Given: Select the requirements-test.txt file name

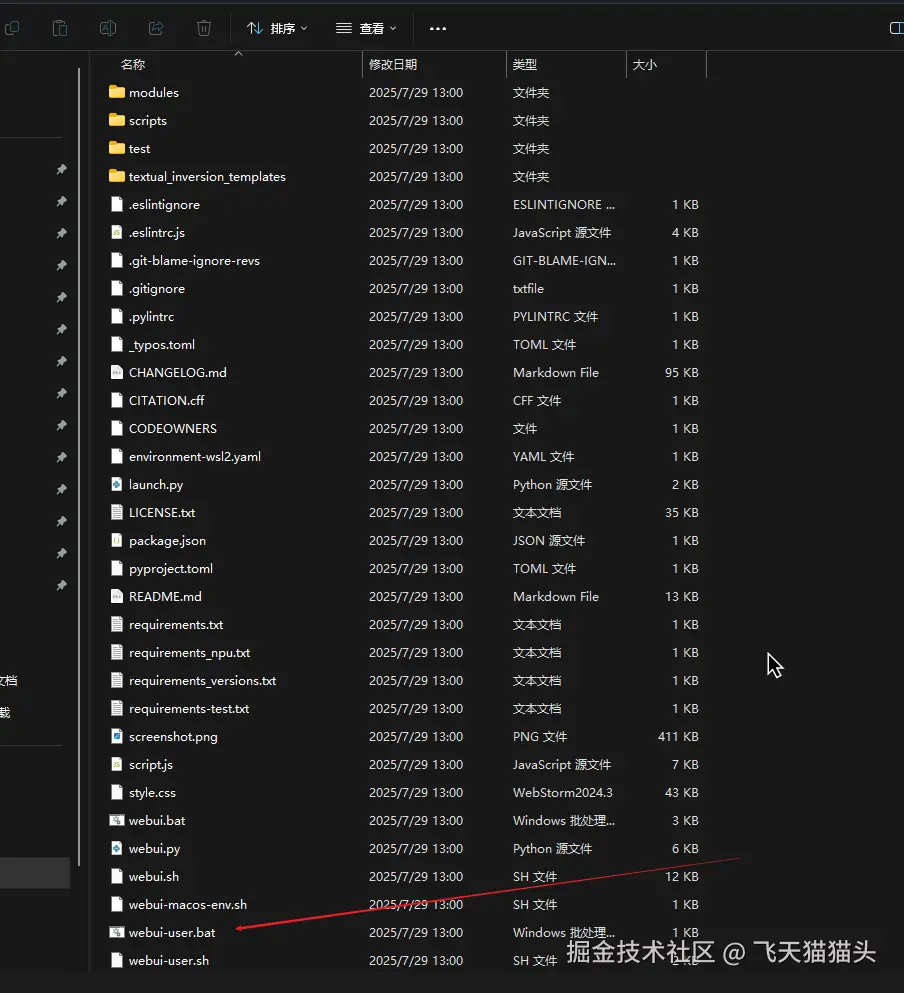Looking at the screenshot, I should [189, 709].
